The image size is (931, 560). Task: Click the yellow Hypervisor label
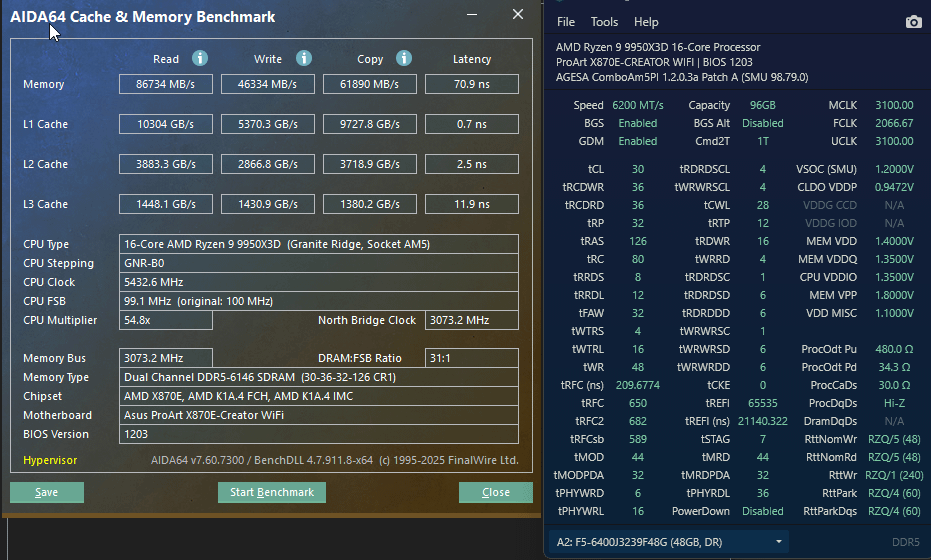point(50,460)
